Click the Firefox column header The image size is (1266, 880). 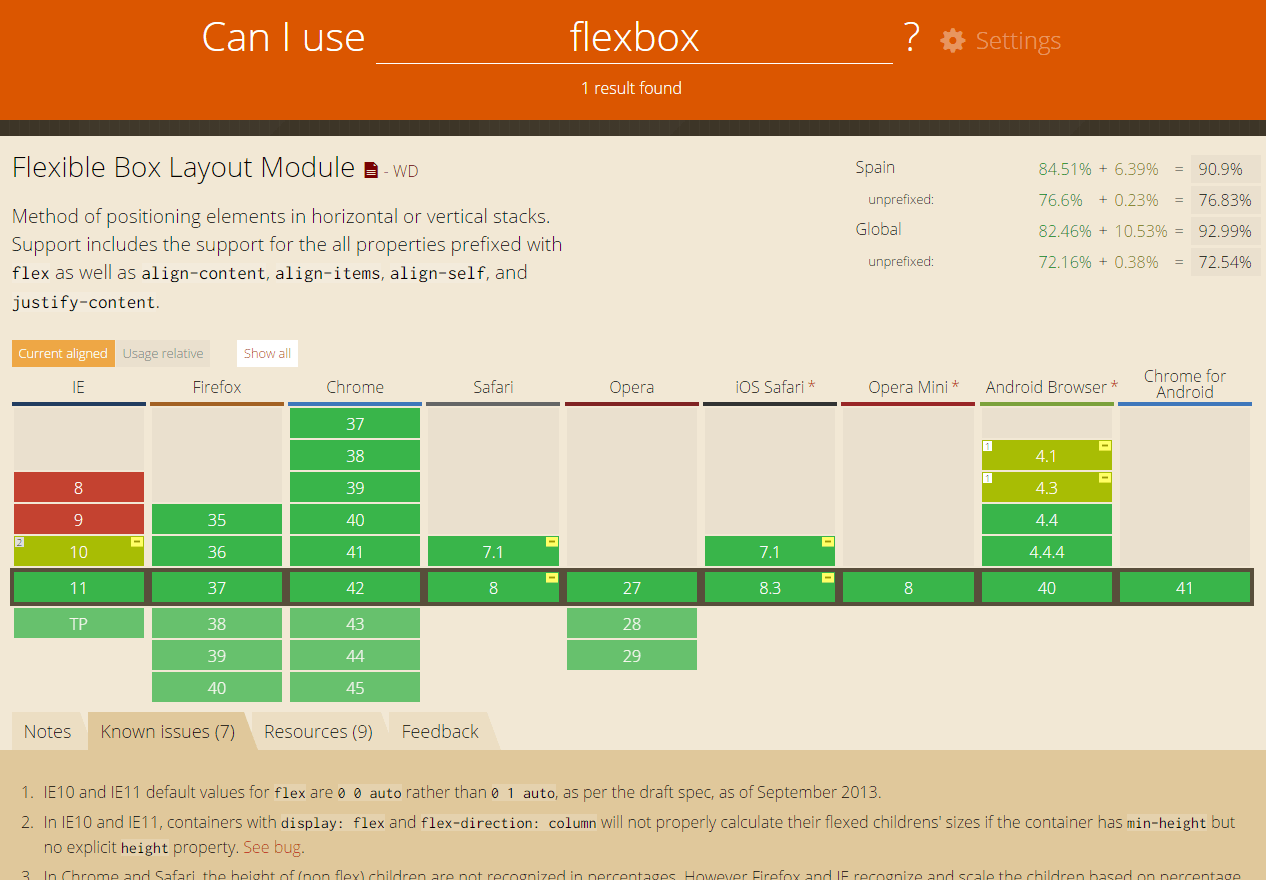[x=217, y=387]
